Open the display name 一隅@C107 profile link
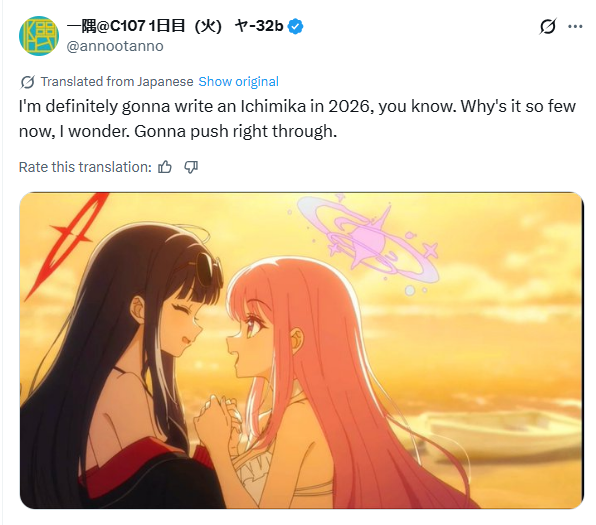The width and height of the screenshot is (596, 525). (x=175, y=26)
